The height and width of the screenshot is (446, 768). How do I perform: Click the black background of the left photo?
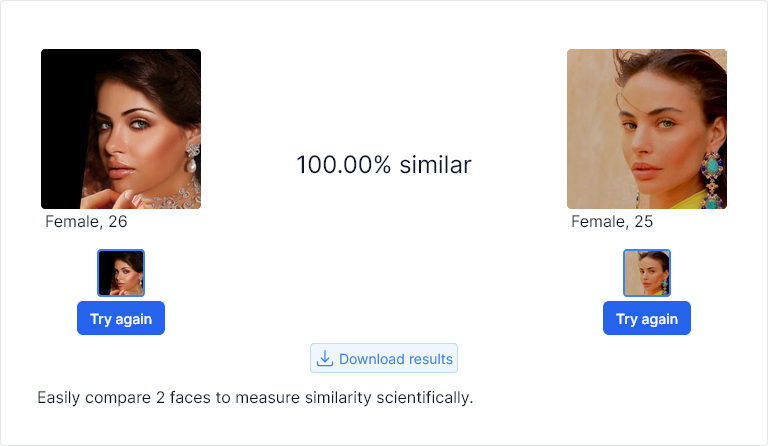[64, 122]
